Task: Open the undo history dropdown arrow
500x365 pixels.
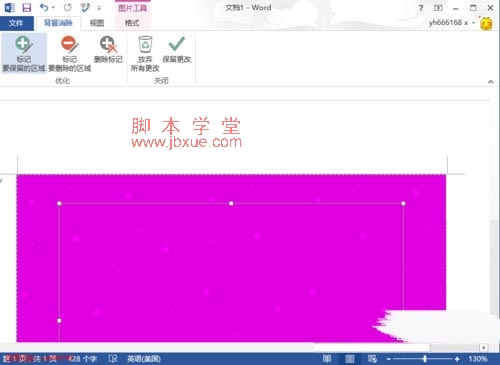Action: [x=53, y=8]
